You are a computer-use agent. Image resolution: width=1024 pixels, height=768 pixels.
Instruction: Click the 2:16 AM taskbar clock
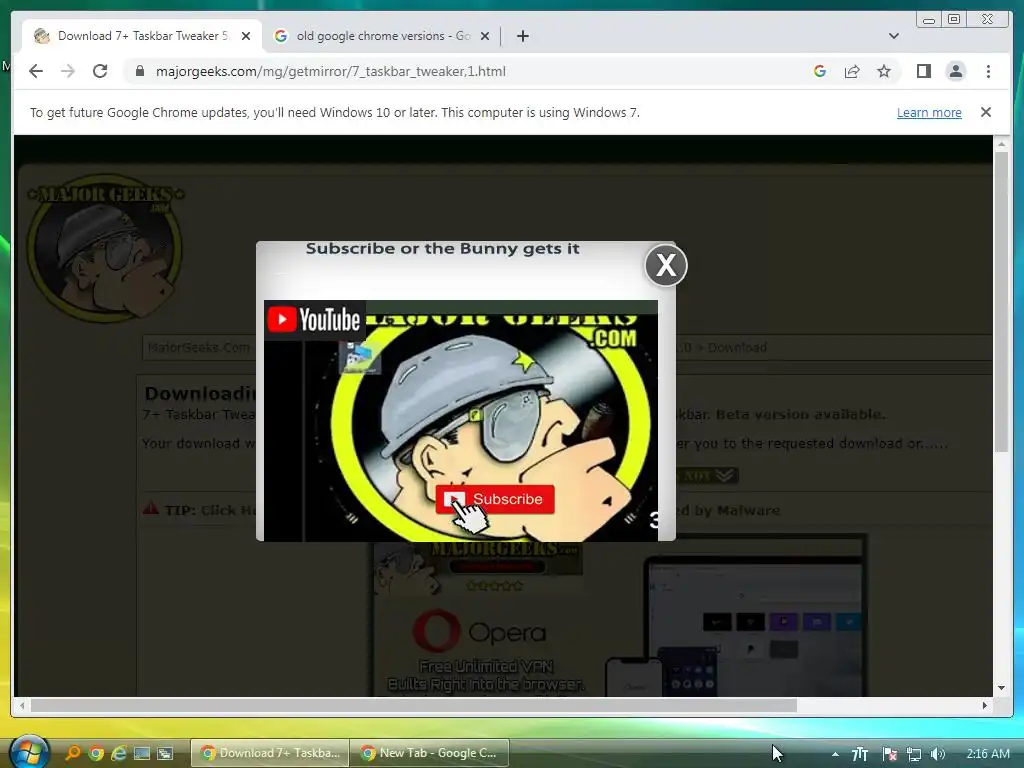[x=987, y=753]
